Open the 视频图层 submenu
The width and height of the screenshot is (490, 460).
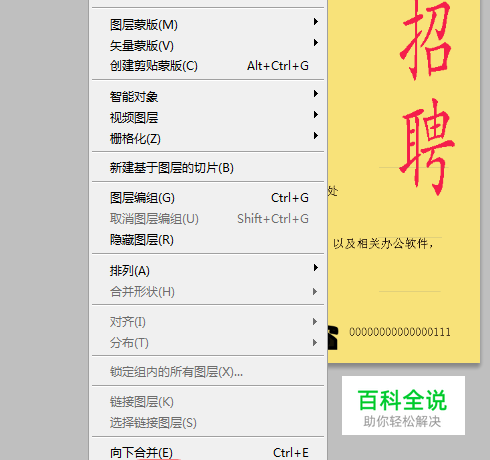(208, 118)
